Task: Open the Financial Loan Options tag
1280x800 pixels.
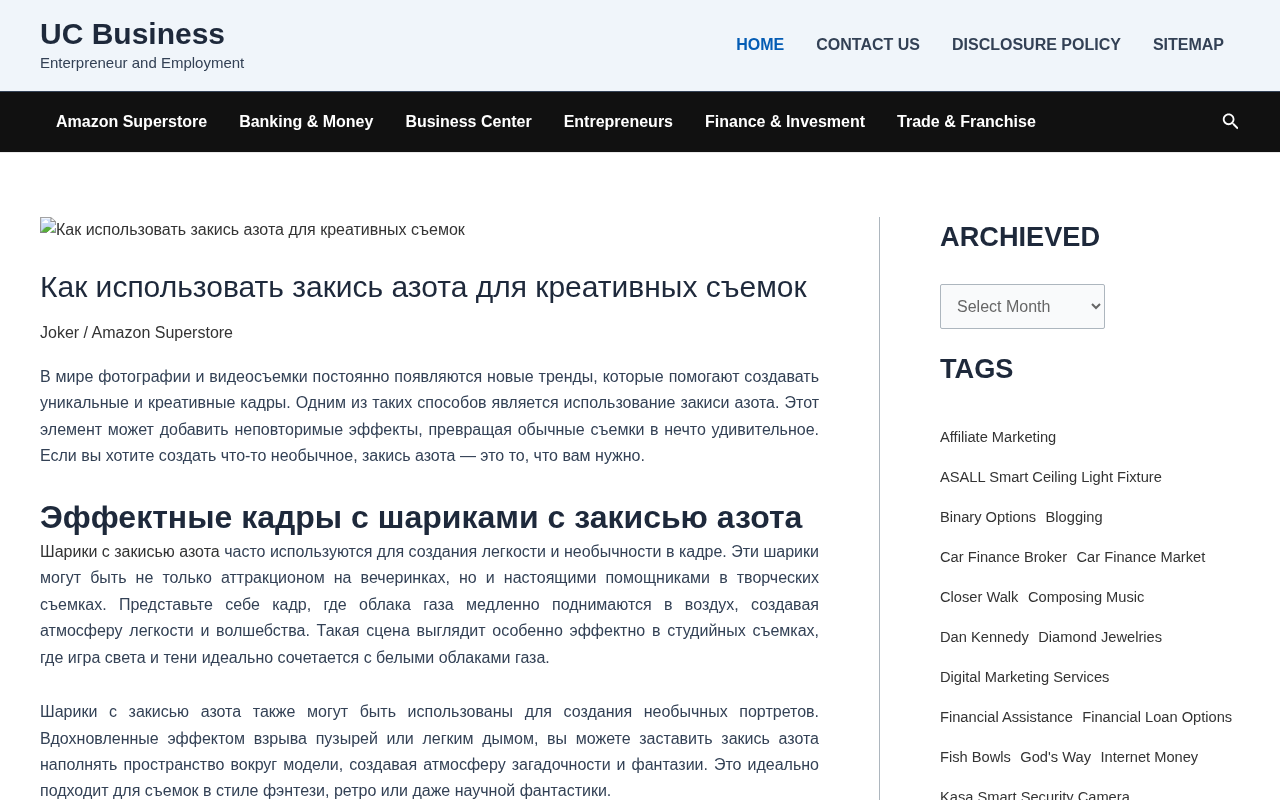Action: tap(1157, 717)
